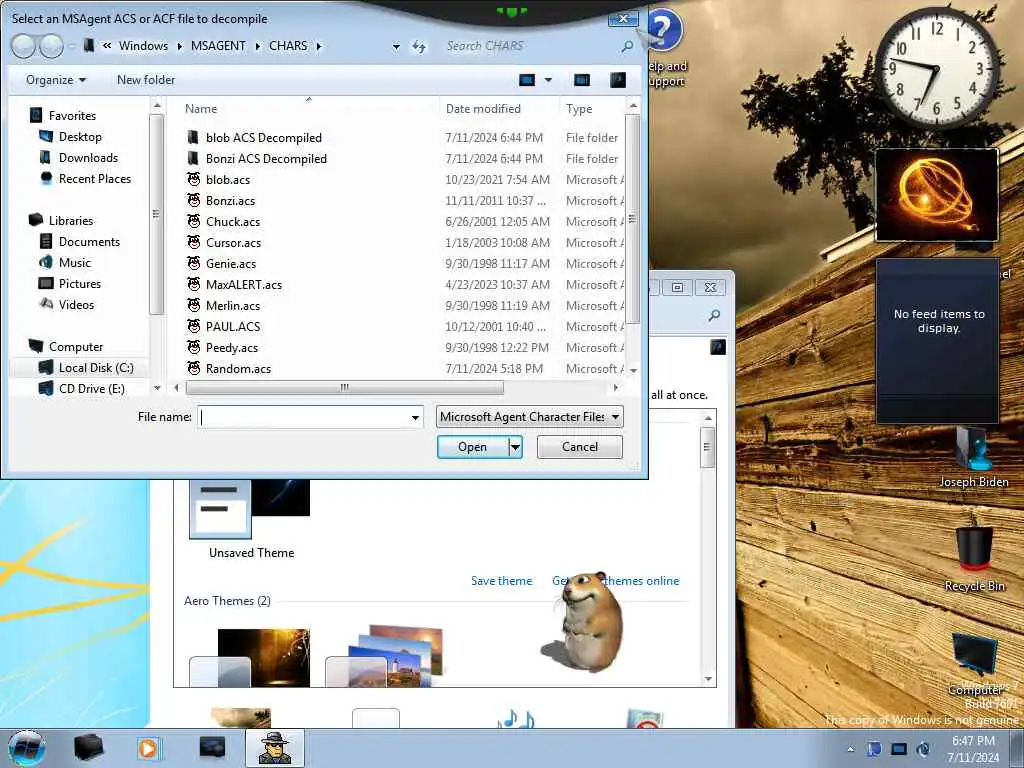1024x768 pixels.
Task: Open Documents library in sidebar
Action: pyautogui.click(x=89, y=242)
